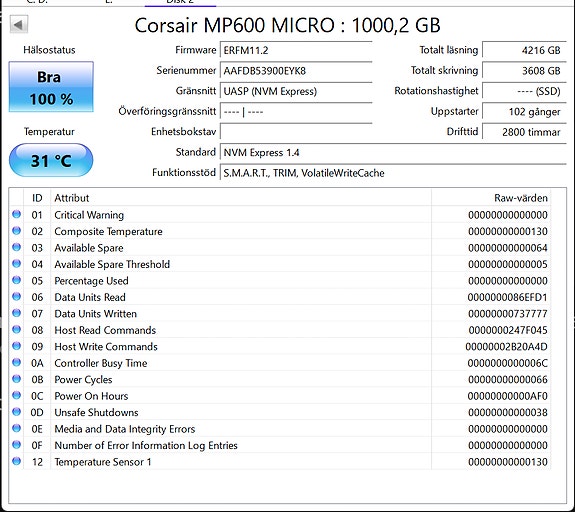
Task: Select Number of Error Information Log Entries text
Action: [x=146, y=445]
